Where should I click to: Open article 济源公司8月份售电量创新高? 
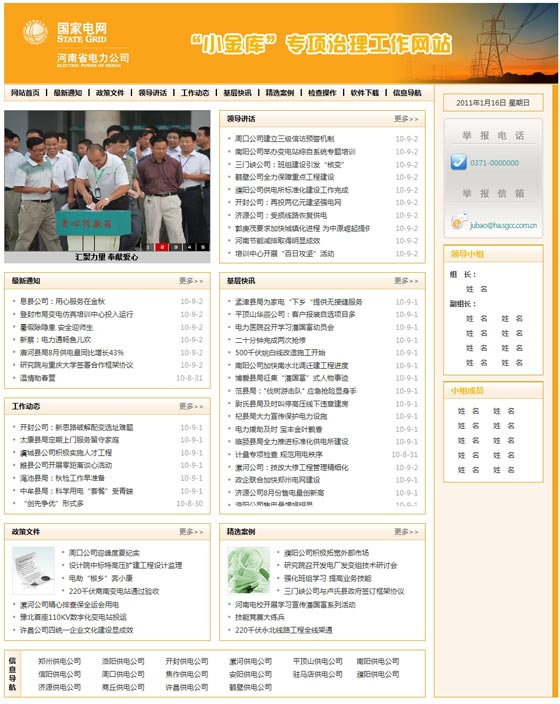(x=279, y=493)
